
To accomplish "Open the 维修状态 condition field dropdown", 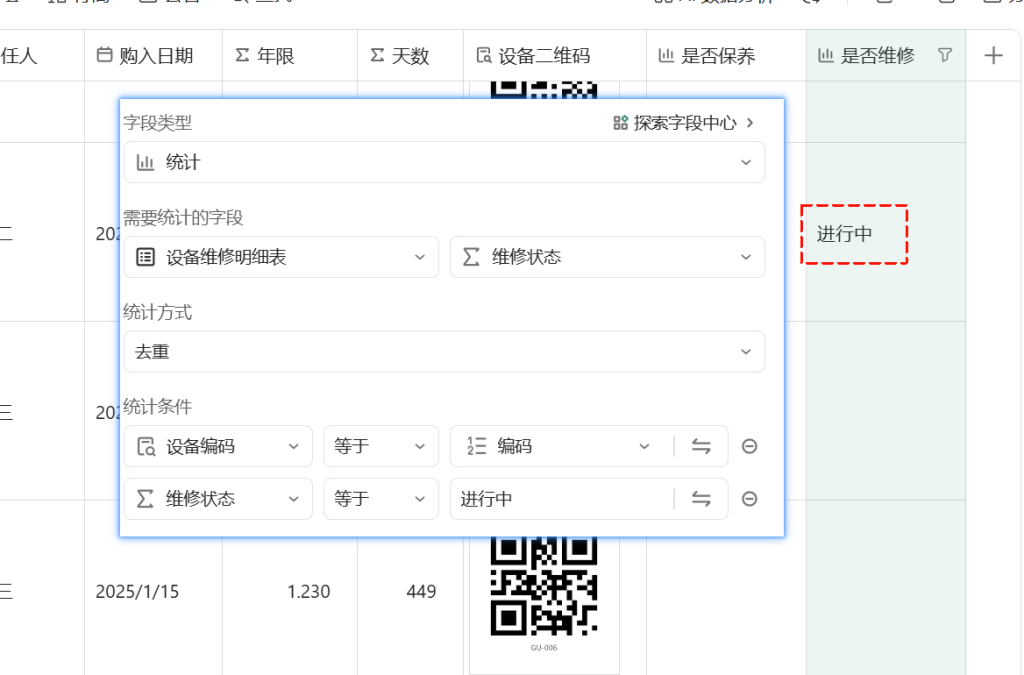I will tap(218, 499).
